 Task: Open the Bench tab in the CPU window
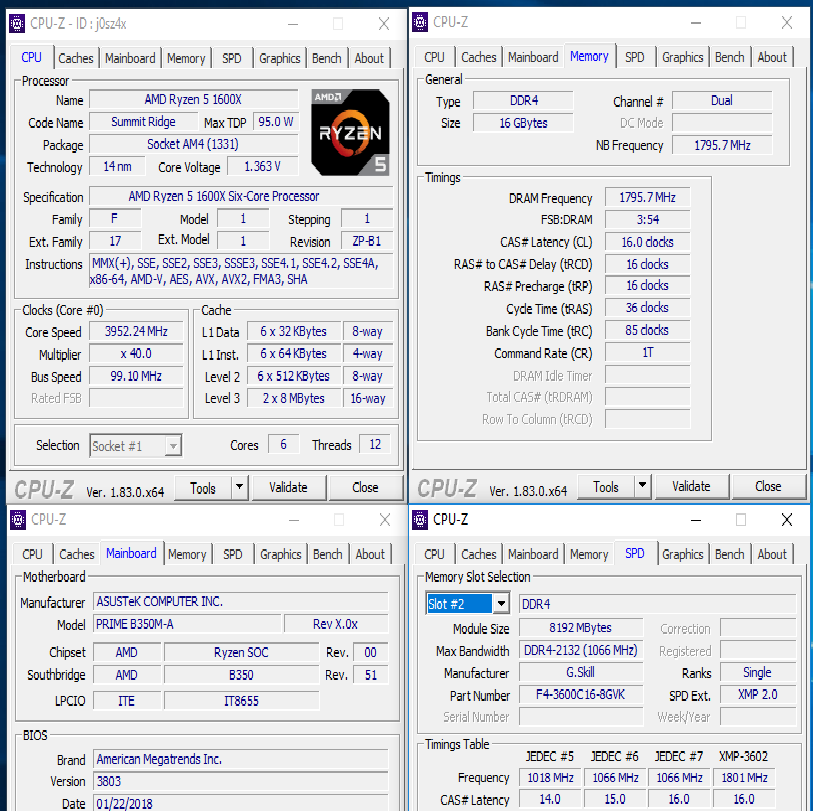click(x=327, y=58)
